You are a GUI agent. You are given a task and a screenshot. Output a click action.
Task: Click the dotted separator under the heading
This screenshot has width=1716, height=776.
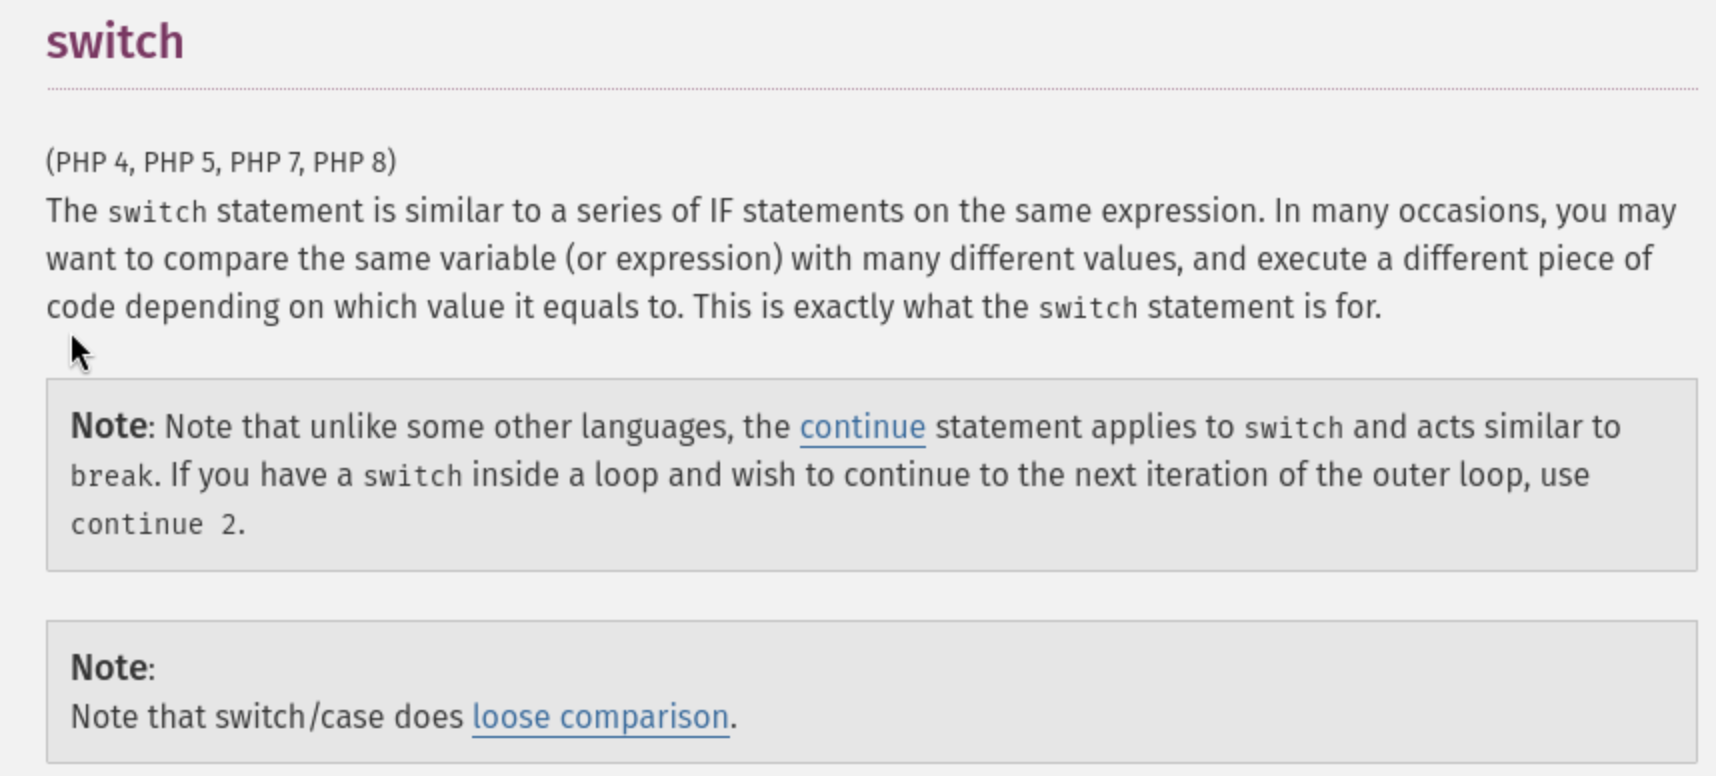click(870, 89)
